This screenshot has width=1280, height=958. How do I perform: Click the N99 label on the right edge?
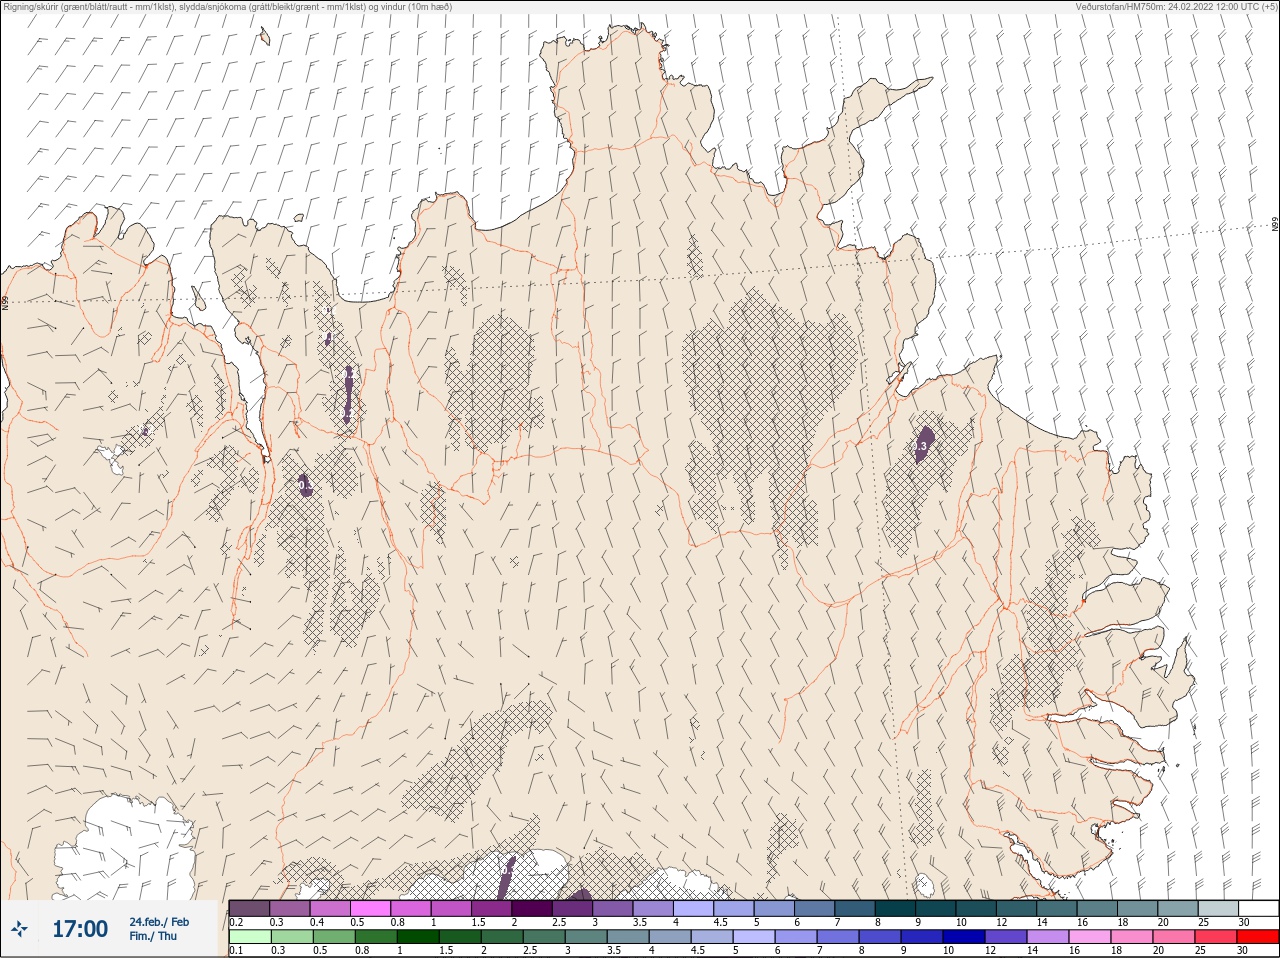click(x=1275, y=225)
